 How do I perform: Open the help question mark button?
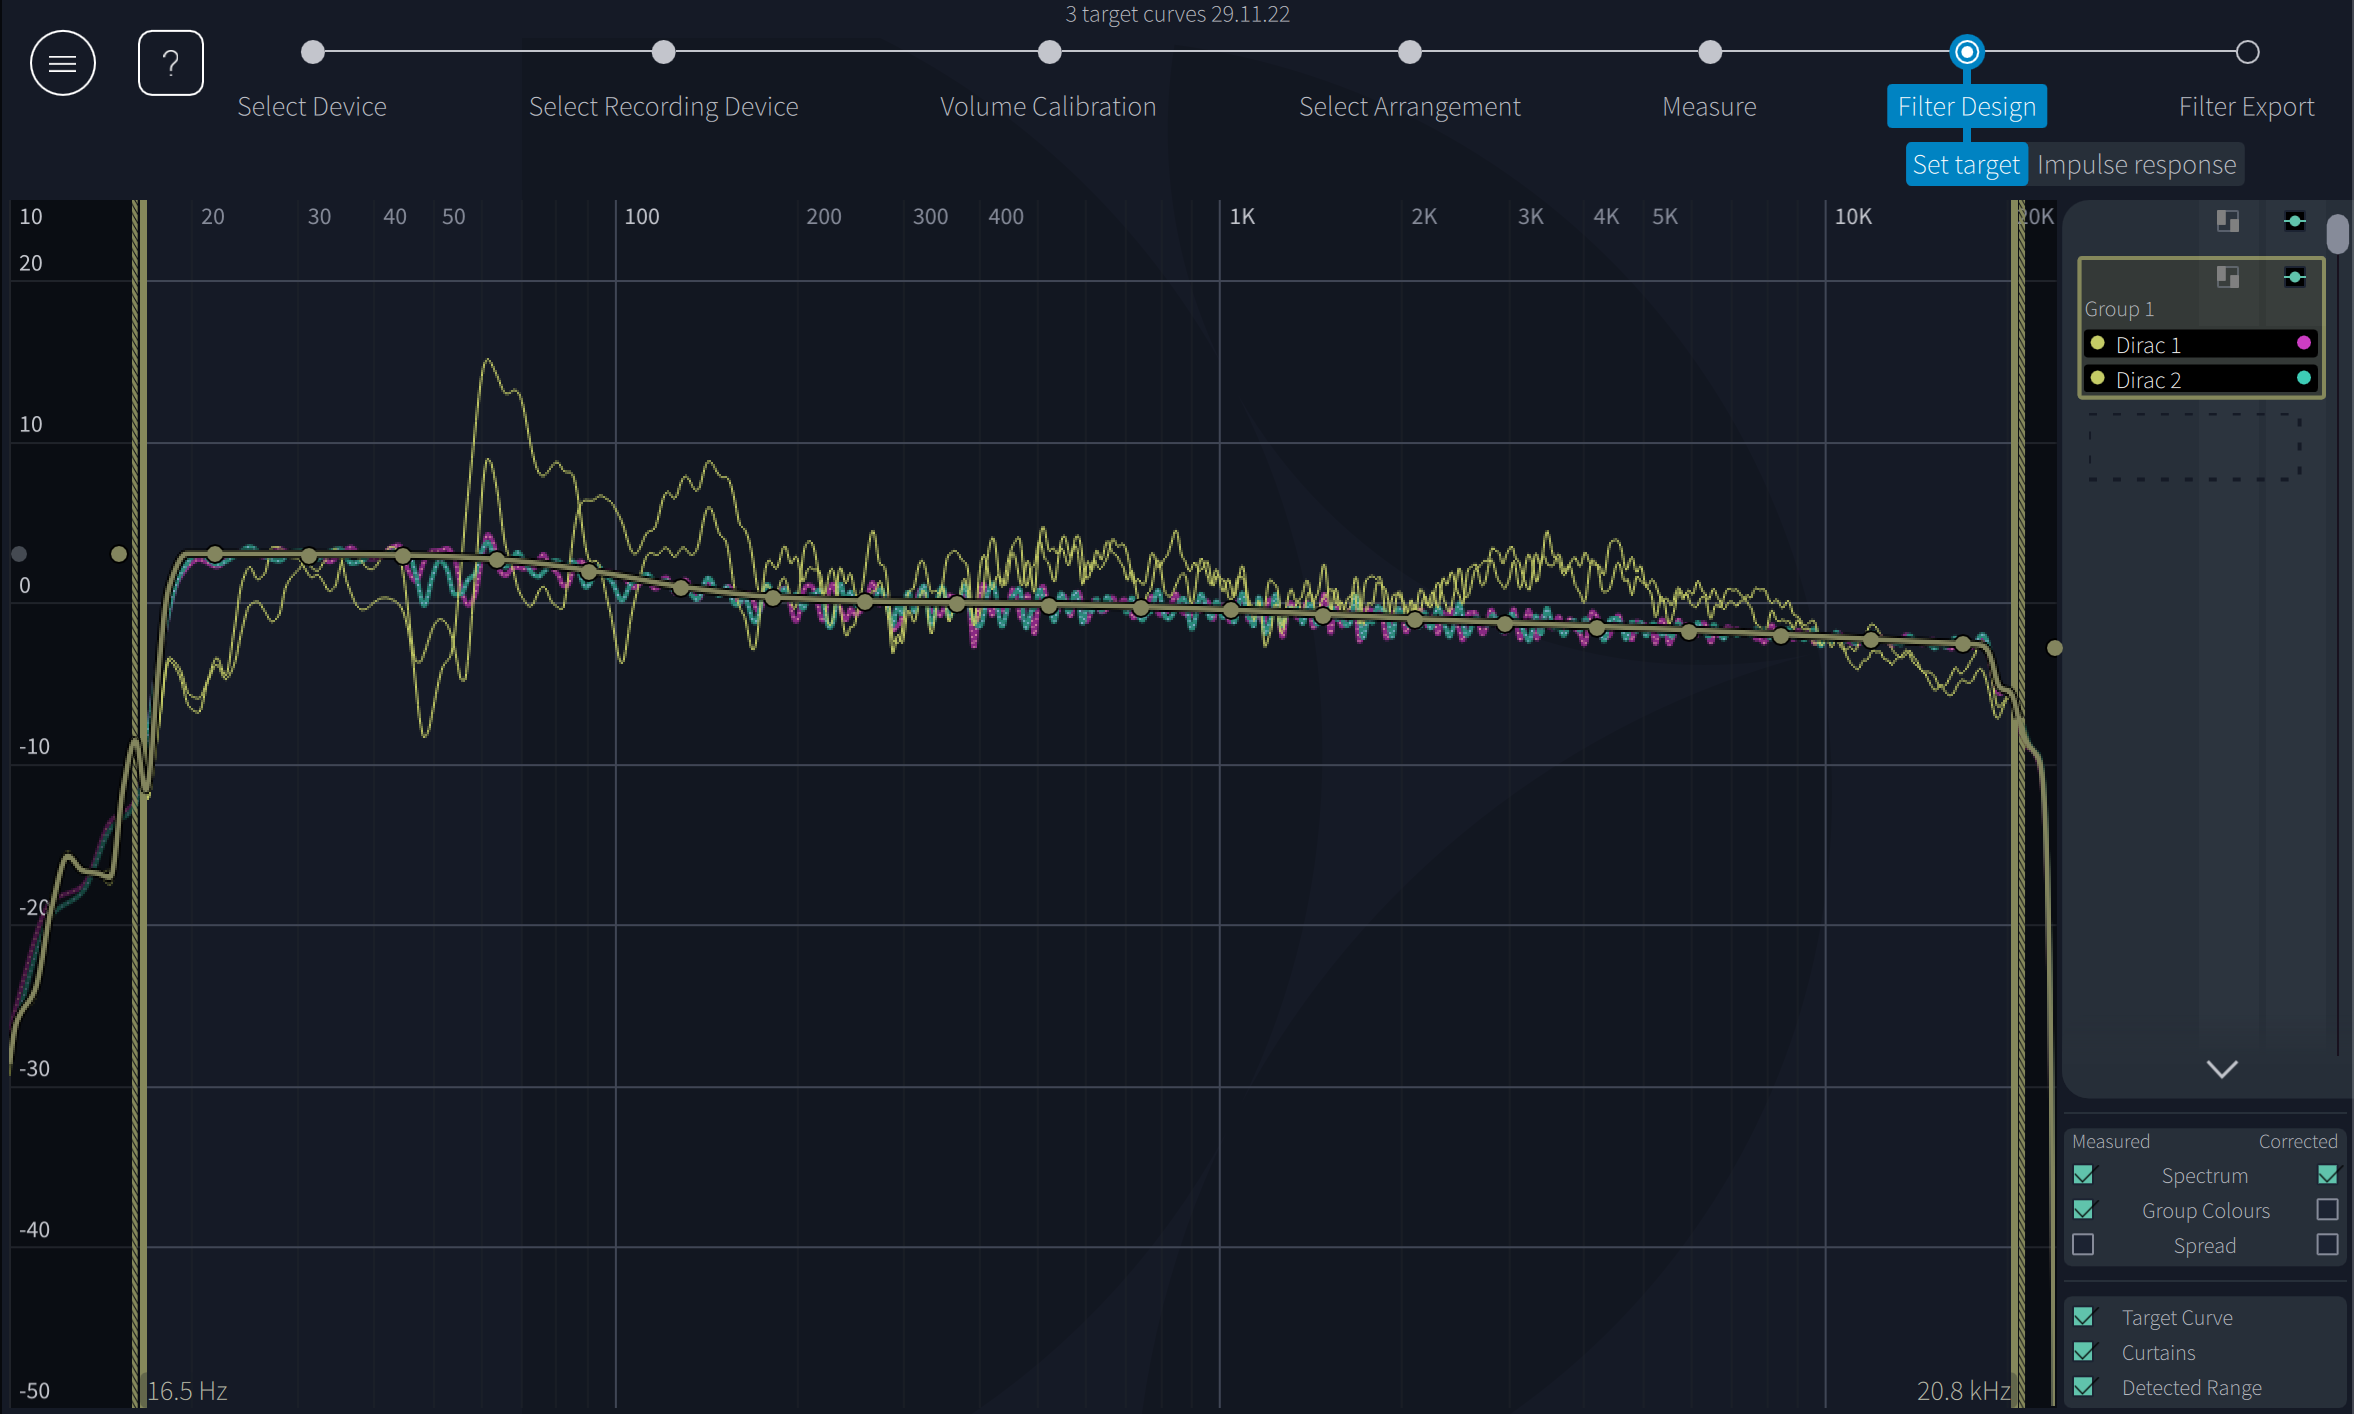(171, 63)
